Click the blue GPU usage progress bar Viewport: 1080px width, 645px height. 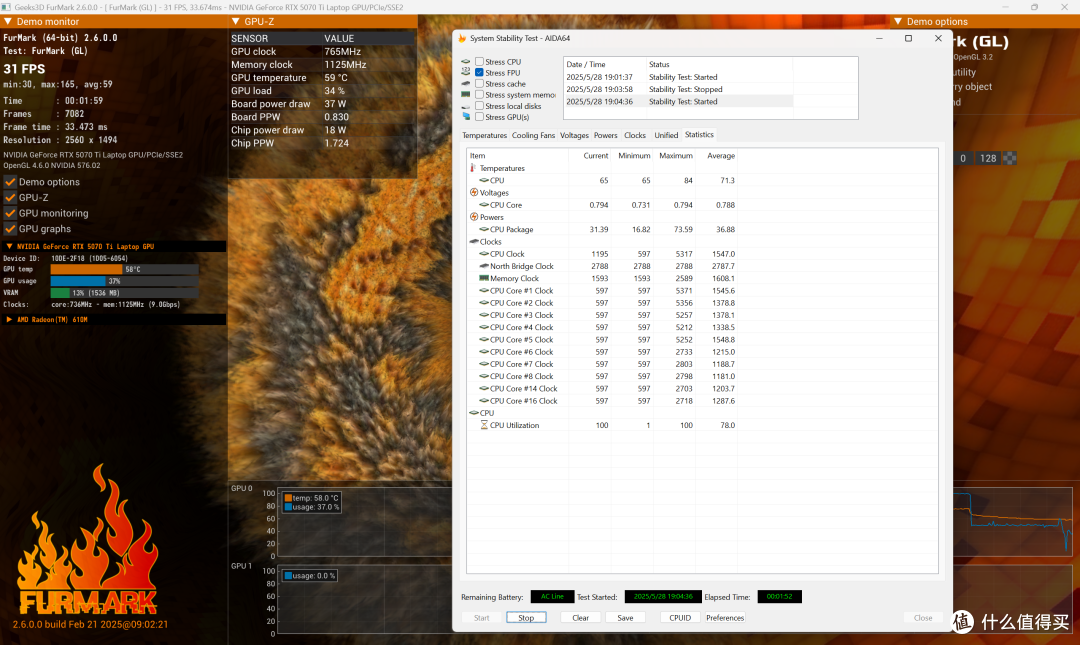[78, 281]
